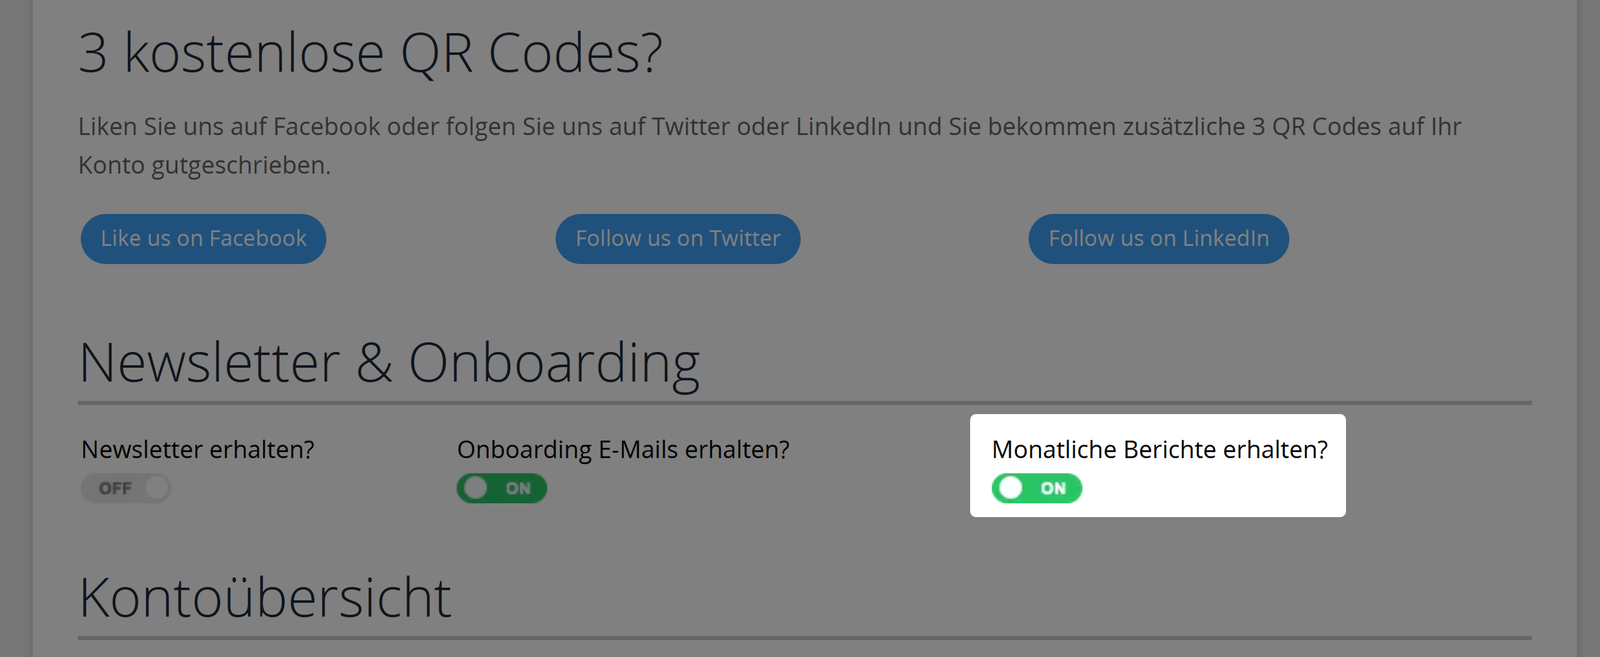Toggle the ON switch under Onboarding E-Mails

[x=502, y=488]
